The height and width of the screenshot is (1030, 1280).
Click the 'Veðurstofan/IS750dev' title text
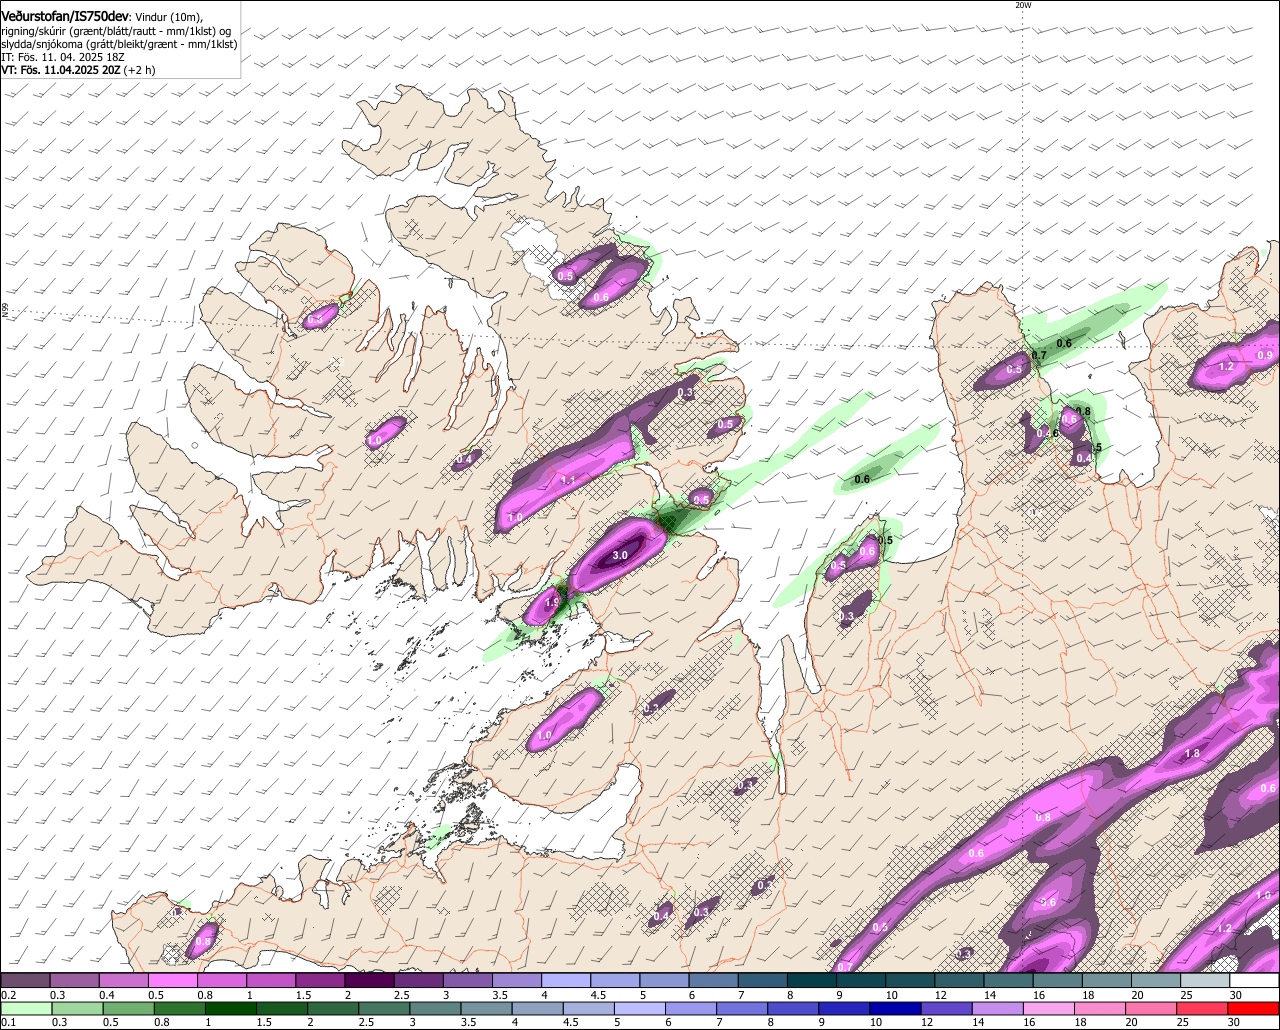[x=65, y=16]
